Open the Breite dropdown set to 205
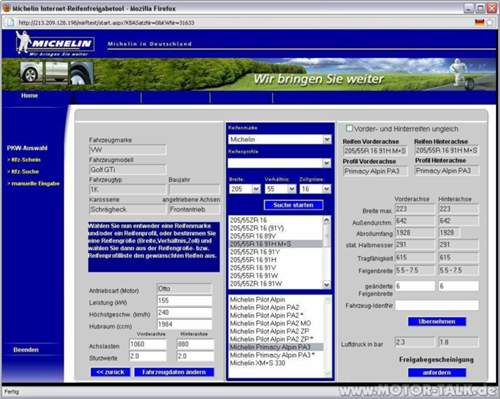This screenshot has height=399, width=500. click(245, 189)
